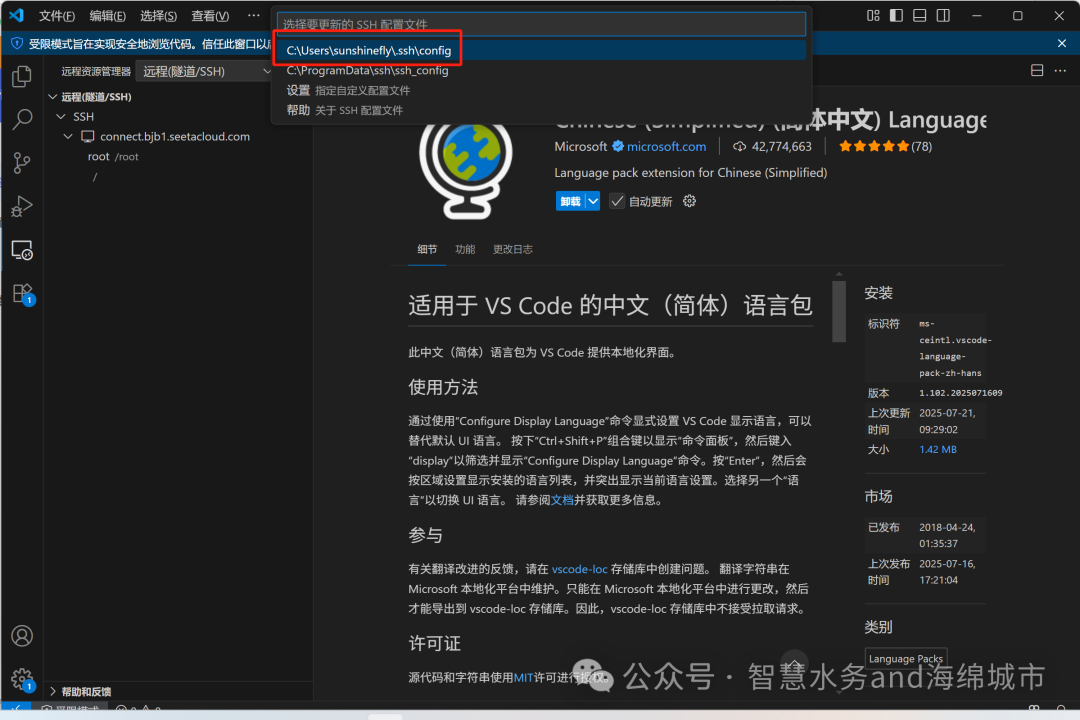Open the Explorer view
Viewport: 1080px width, 720px height.
(22, 75)
